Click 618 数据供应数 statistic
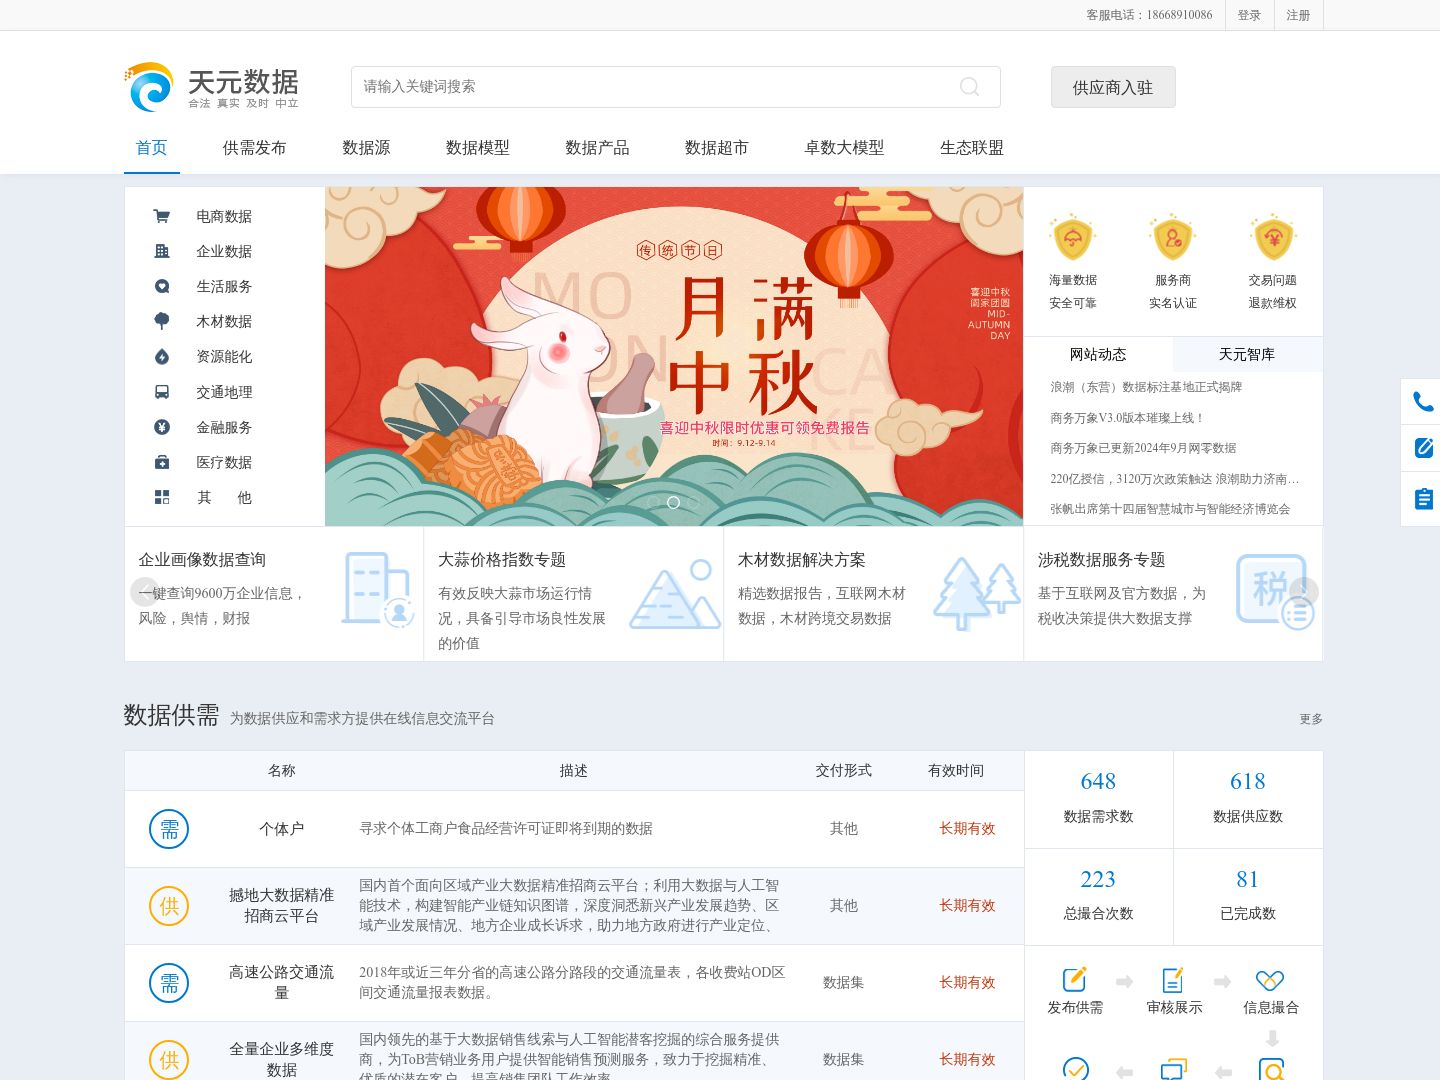 coord(1248,798)
